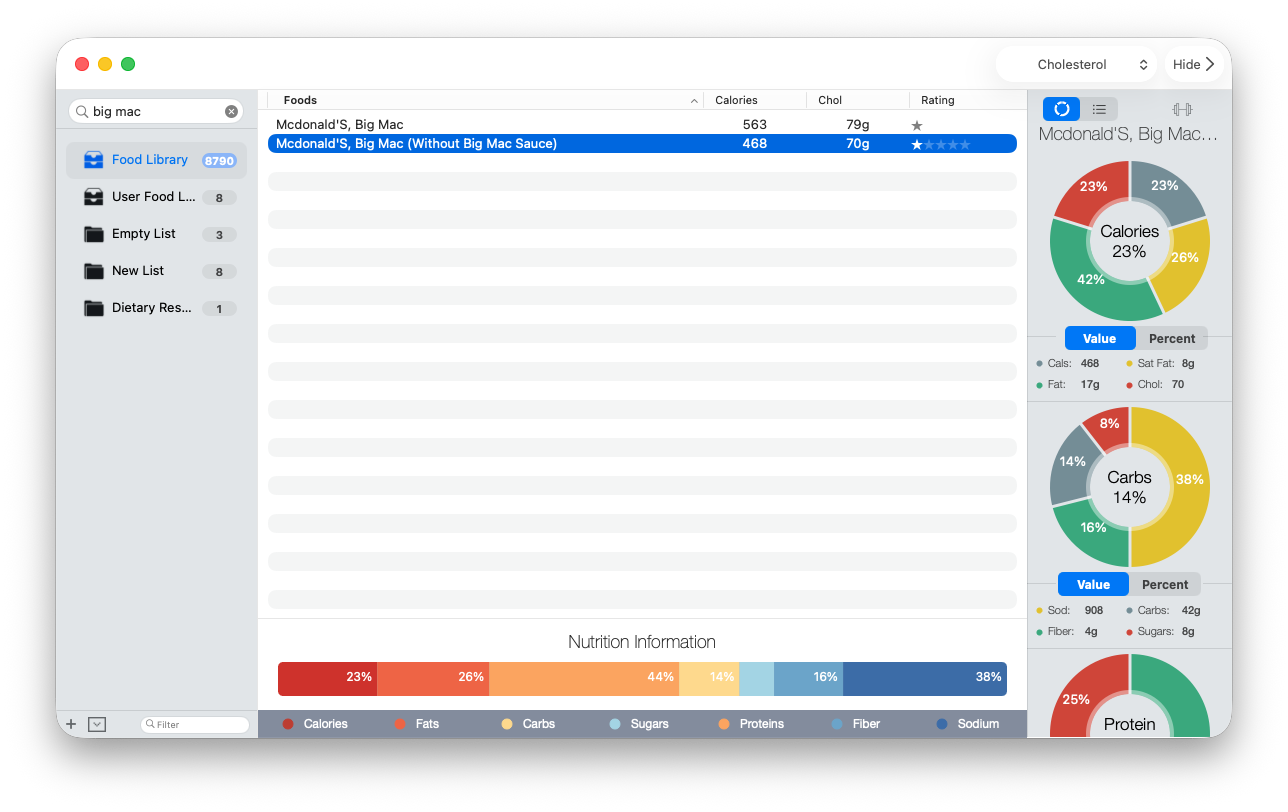The height and width of the screenshot is (812, 1288).
Task: Sort by the Foods column header
Action: click(485, 100)
